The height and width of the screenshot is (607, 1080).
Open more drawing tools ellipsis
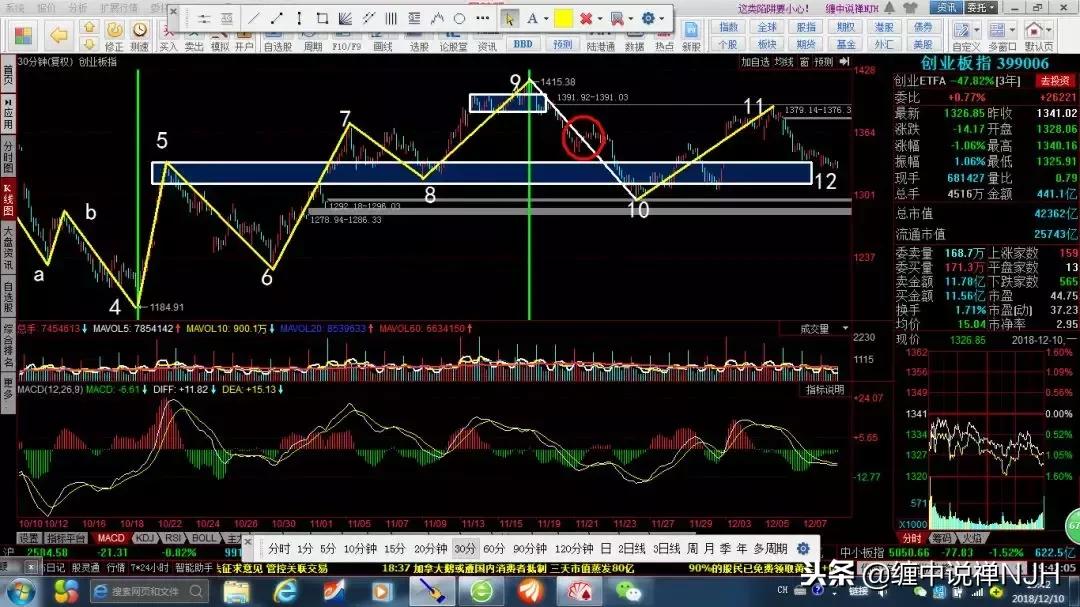482,19
